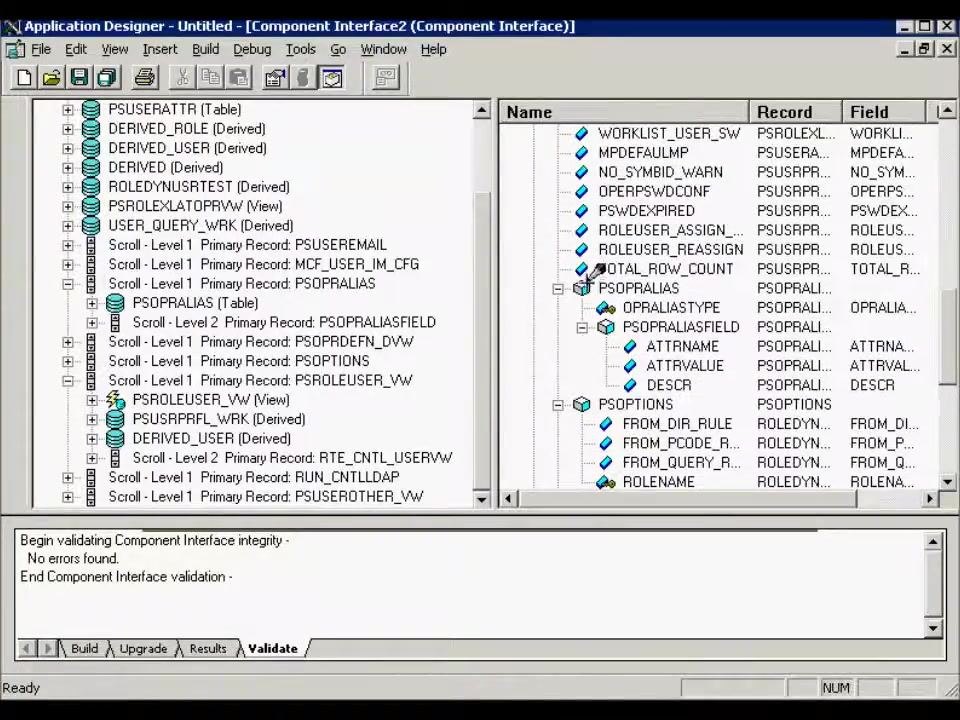Open the Debug menu

252,49
